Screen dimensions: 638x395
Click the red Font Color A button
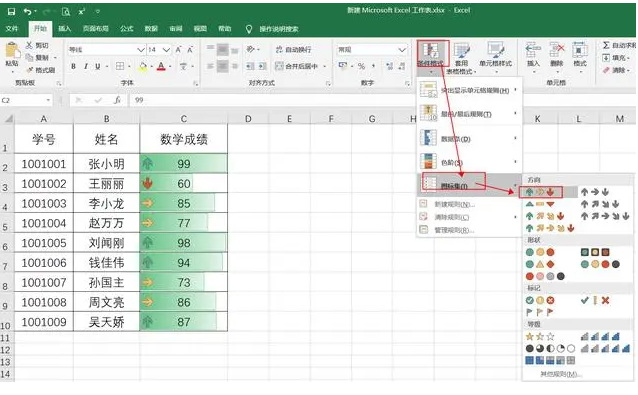tap(161, 66)
